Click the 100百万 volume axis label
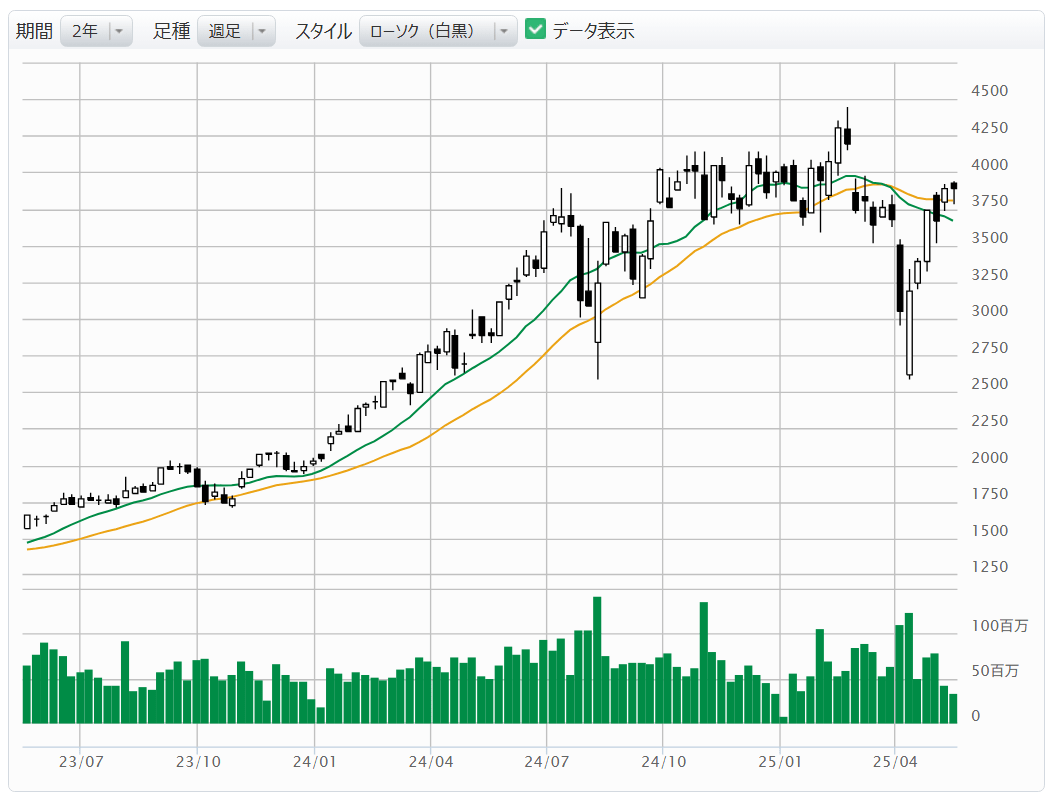Image resolution: width=1054 pixels, height=801 pixels. point(999,626)
